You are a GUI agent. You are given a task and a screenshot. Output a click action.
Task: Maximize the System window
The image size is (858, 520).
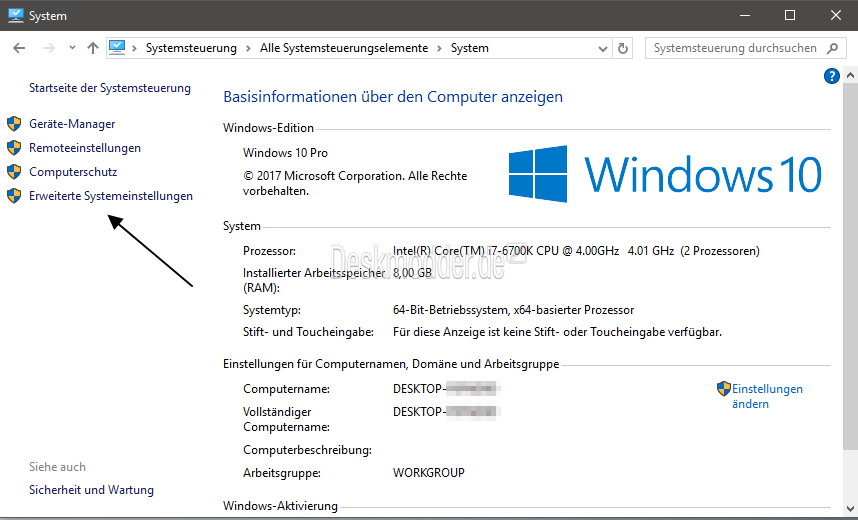(790, 15)
